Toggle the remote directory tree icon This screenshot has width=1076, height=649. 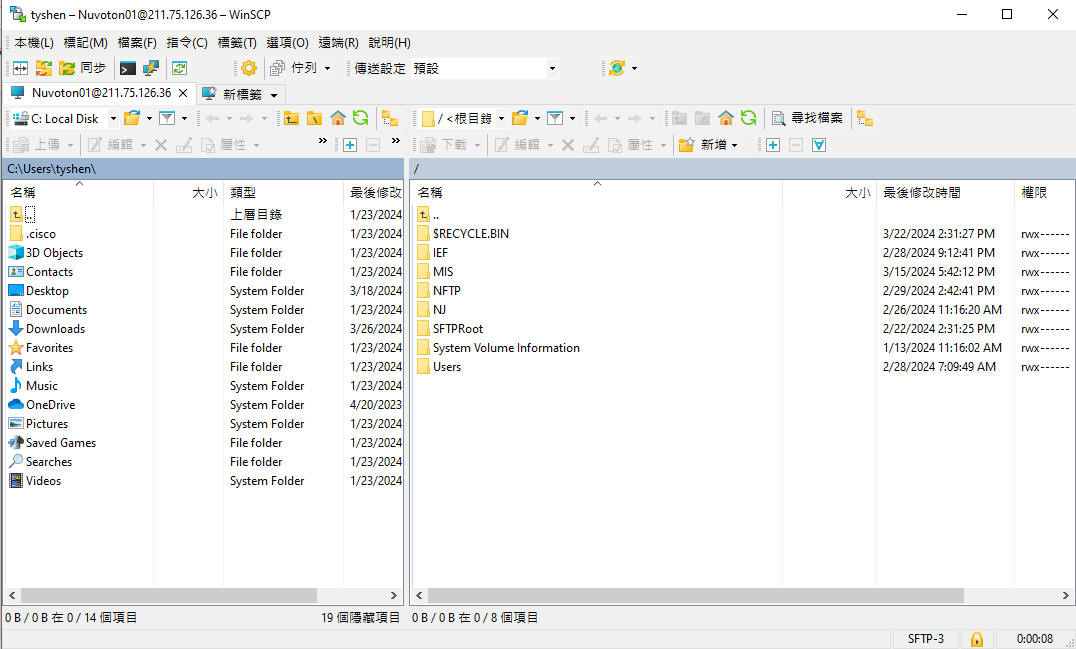click(865, 118)
